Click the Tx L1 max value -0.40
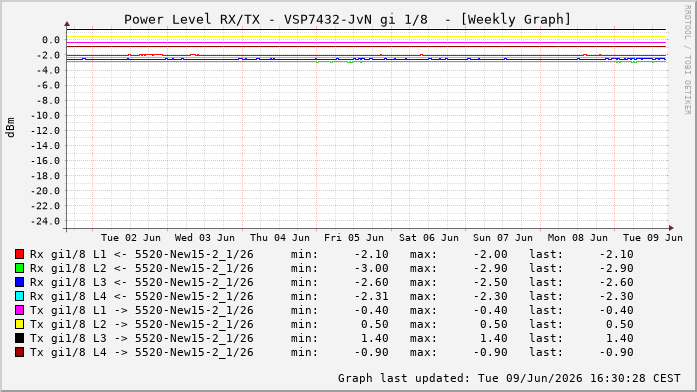 point(490,310)
